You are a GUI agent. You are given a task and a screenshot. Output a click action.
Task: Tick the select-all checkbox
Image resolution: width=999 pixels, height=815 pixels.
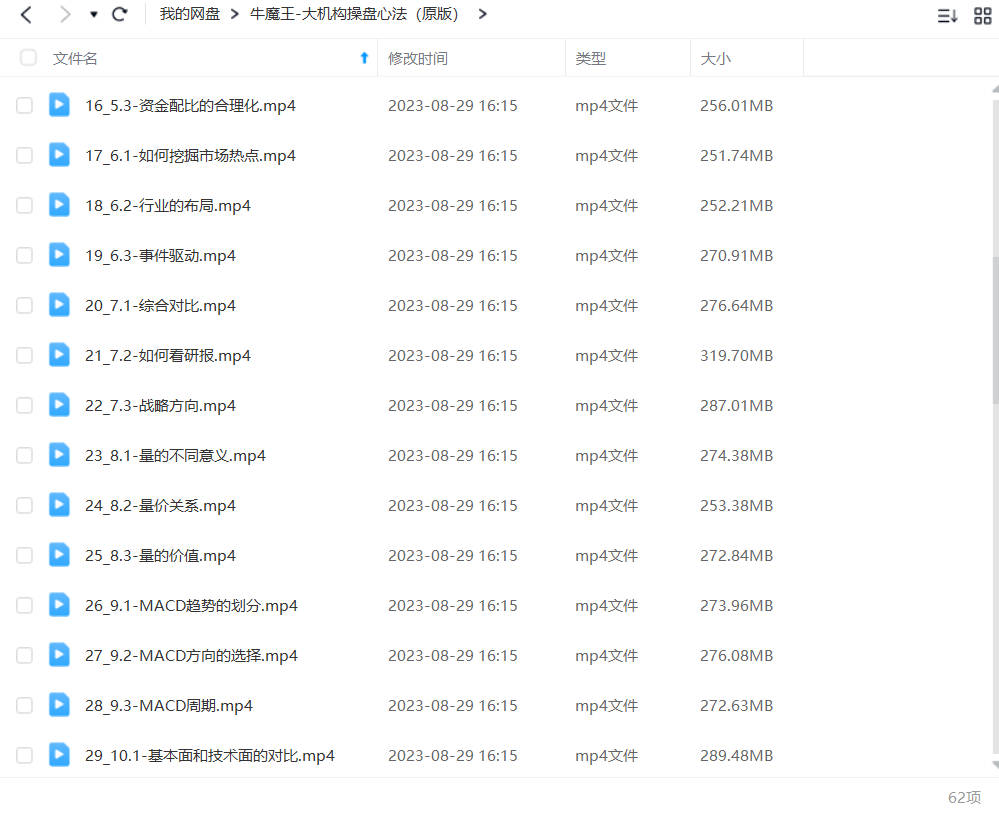[x=28, y=58]
